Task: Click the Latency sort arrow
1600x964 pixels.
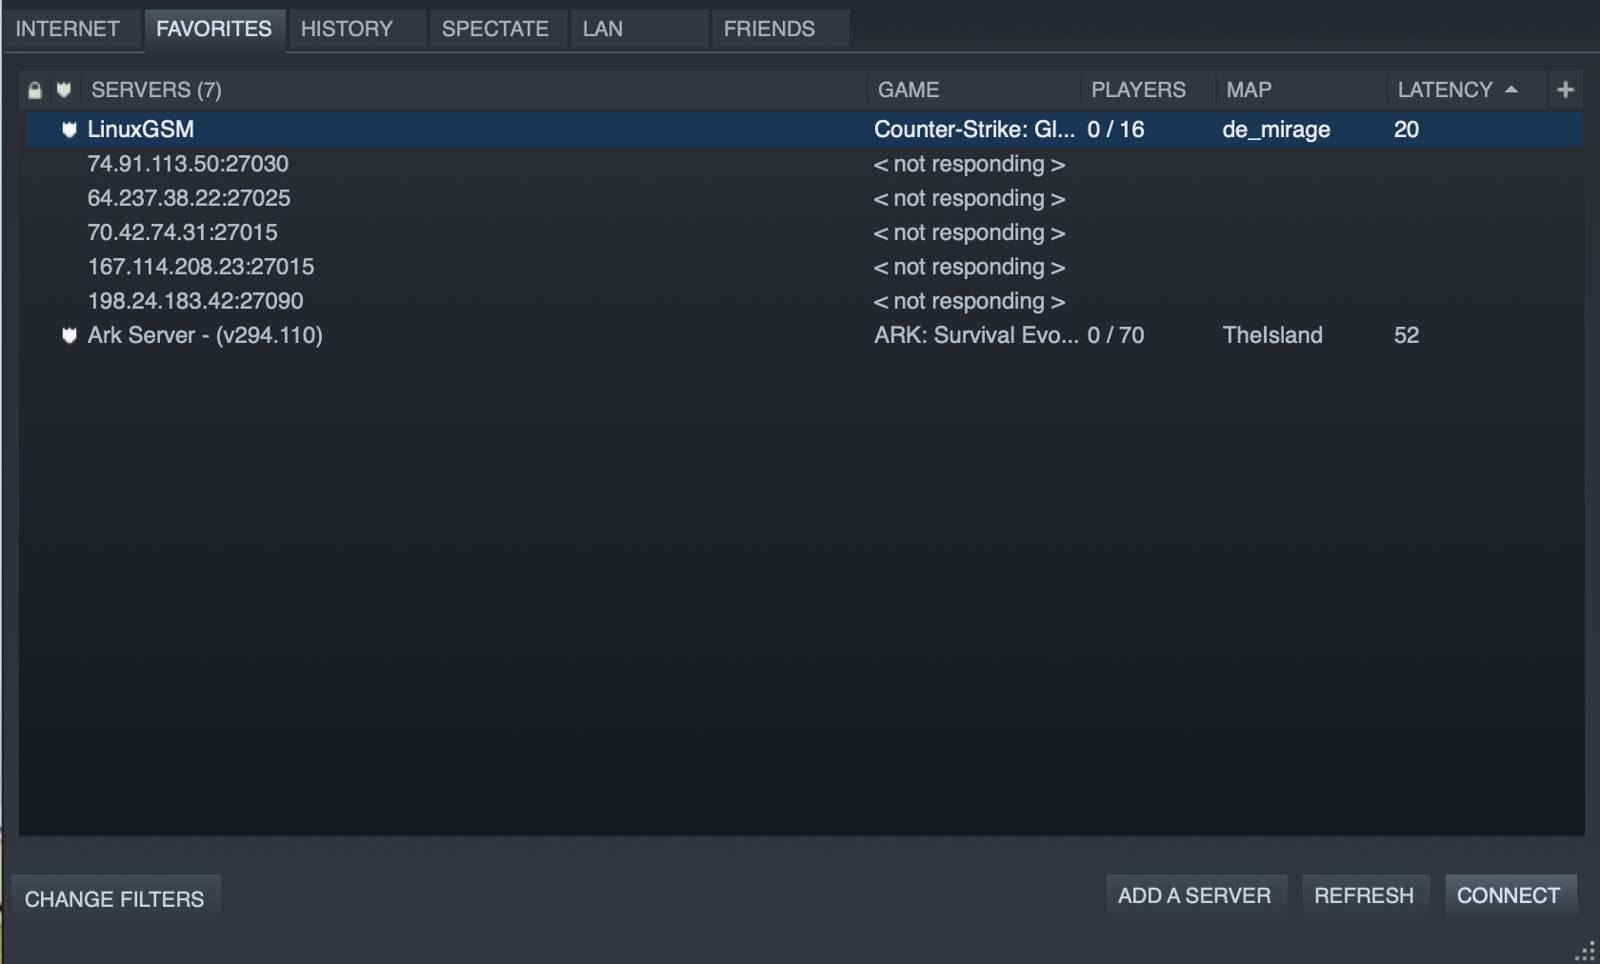Action: [x=1512, y=89]
